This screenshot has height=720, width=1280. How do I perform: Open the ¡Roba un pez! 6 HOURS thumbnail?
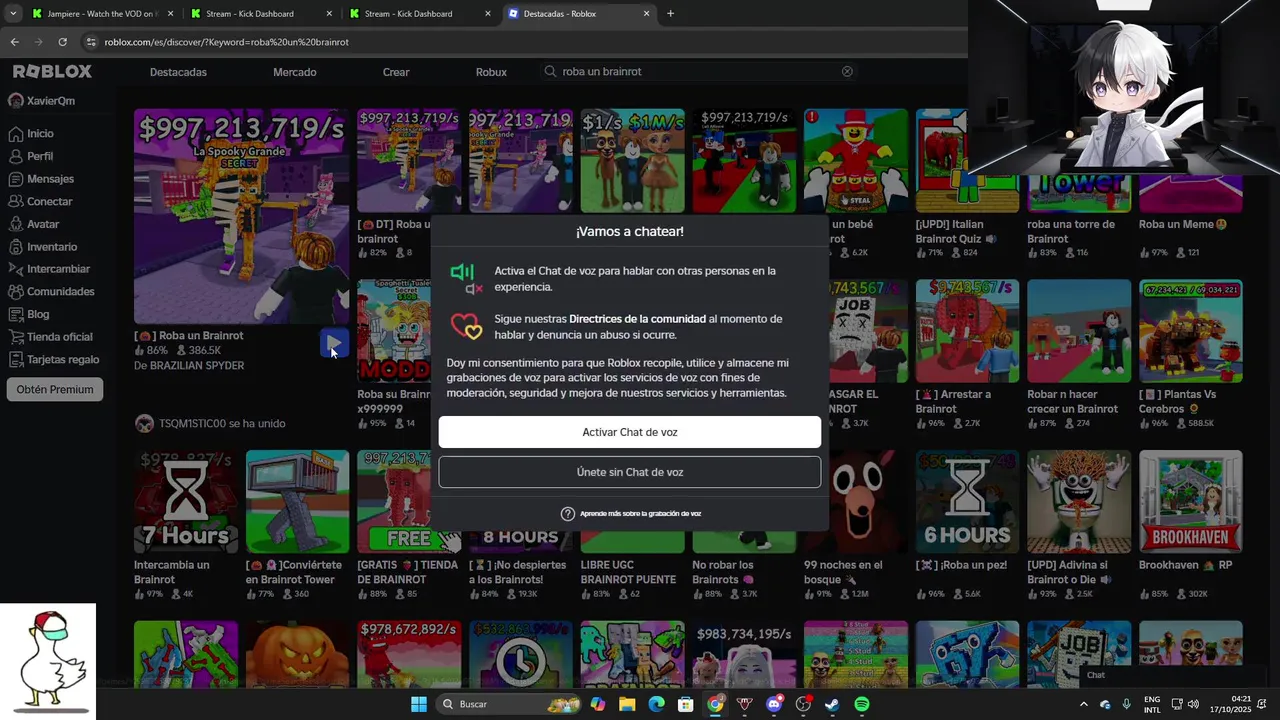coord(967,502)
